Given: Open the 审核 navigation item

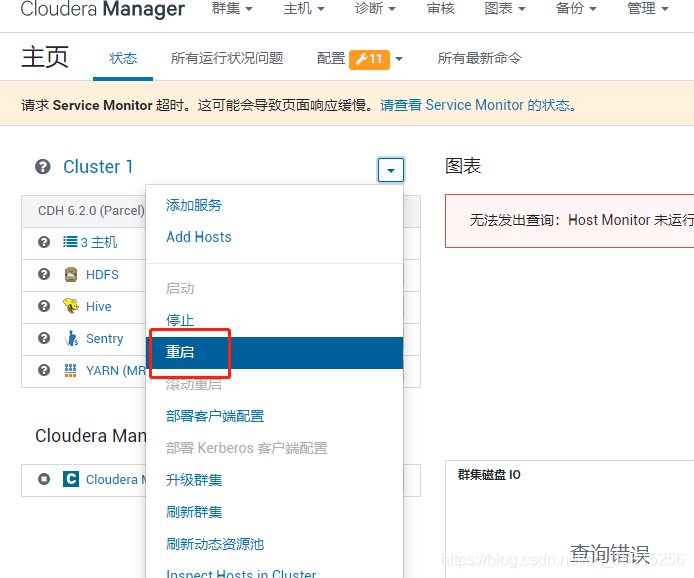Looking at the screenshot, I should (440, 9).
